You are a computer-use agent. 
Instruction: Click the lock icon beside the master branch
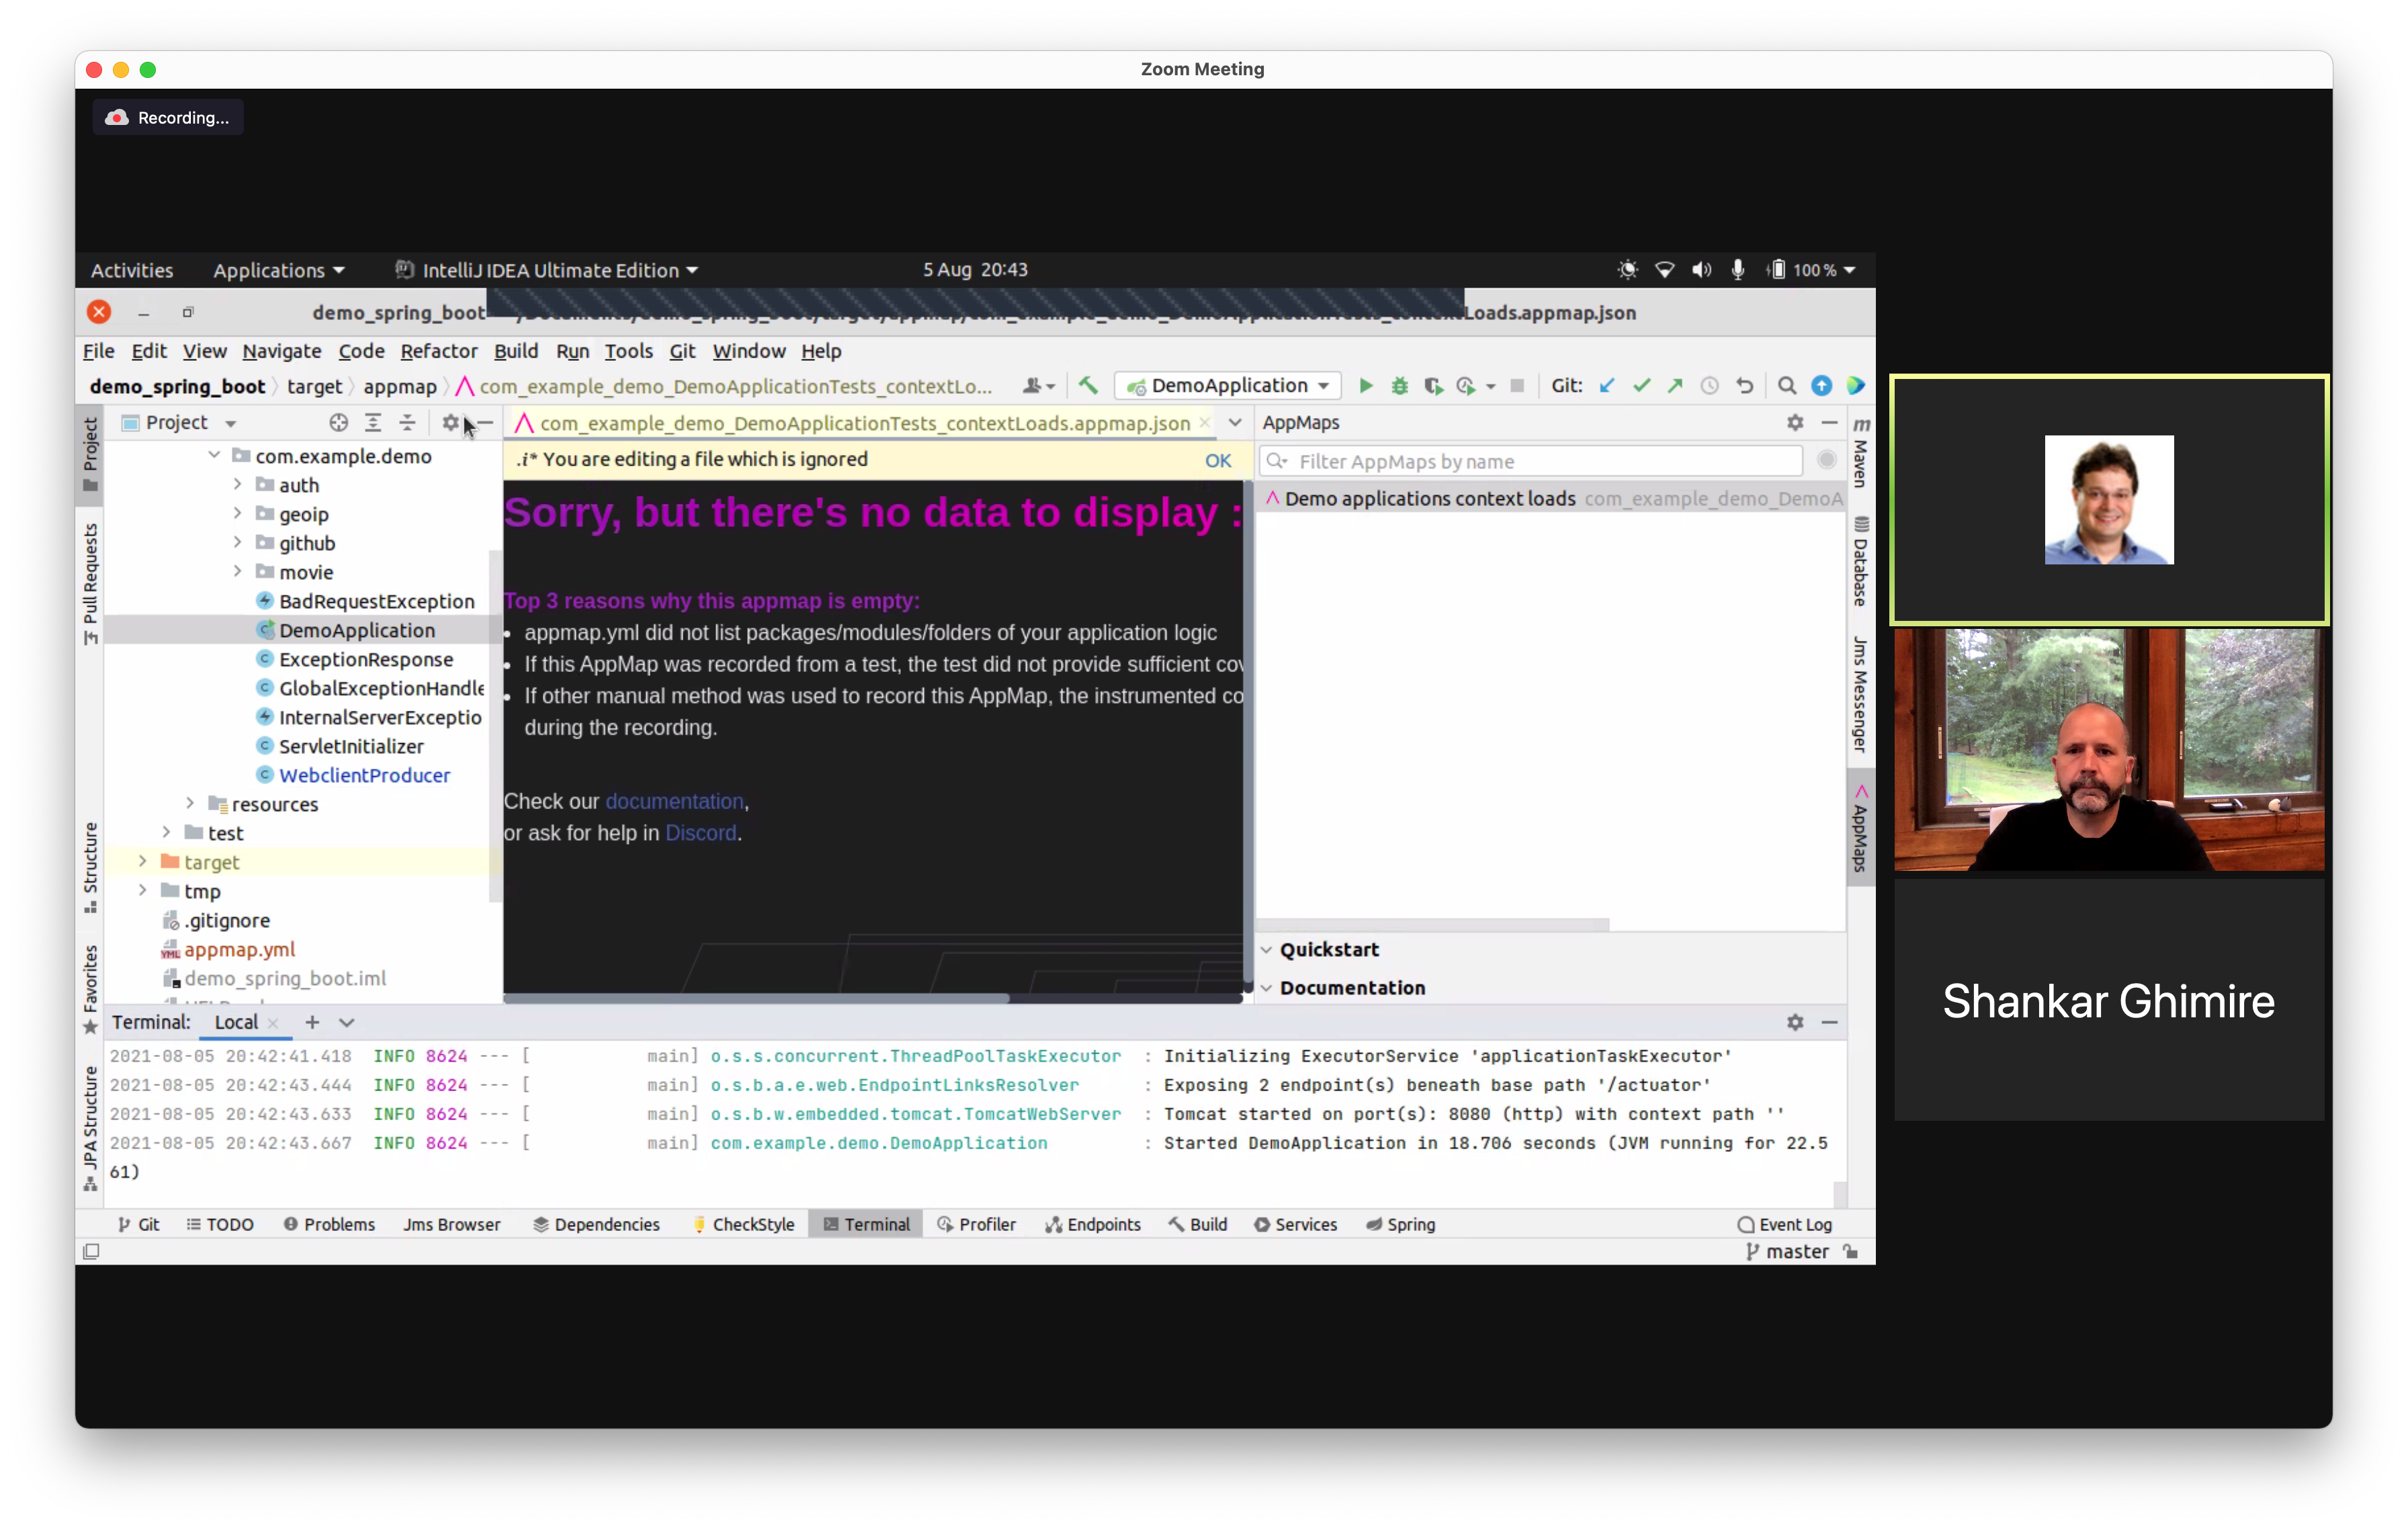pos(1851,1252)
